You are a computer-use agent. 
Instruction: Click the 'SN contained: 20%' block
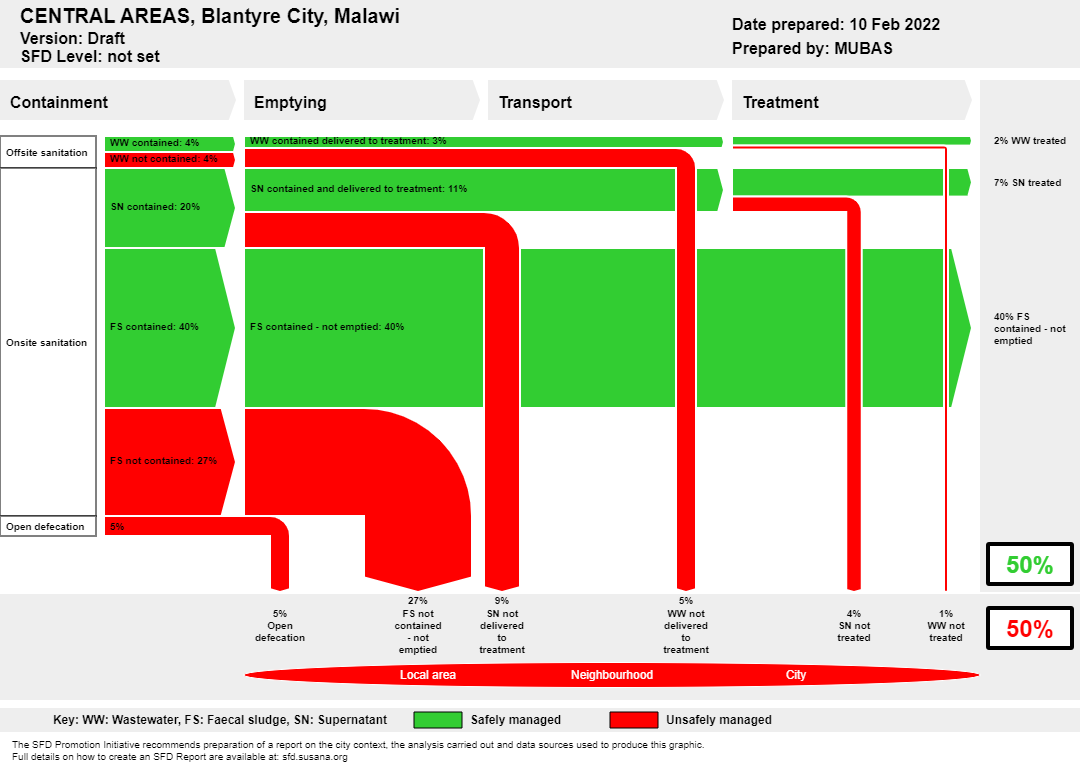(x=169, y=207)
